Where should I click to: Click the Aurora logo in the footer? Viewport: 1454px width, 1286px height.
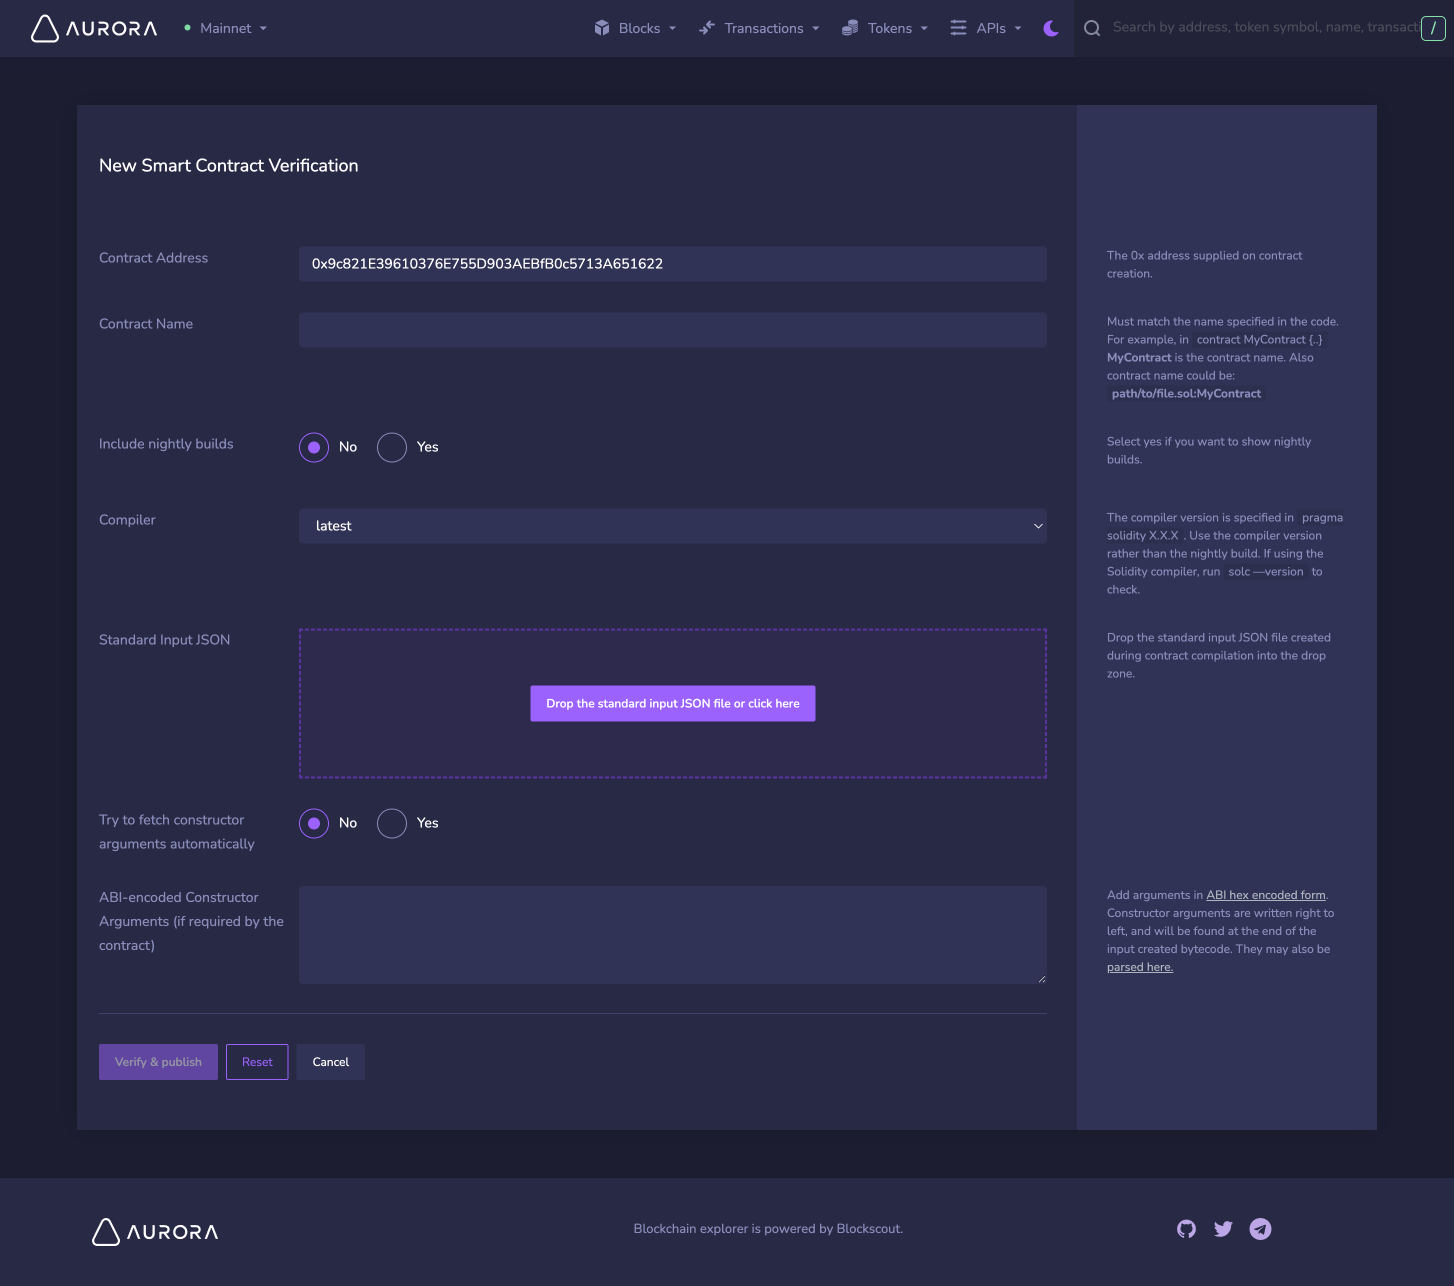[x=155, y=1232]
